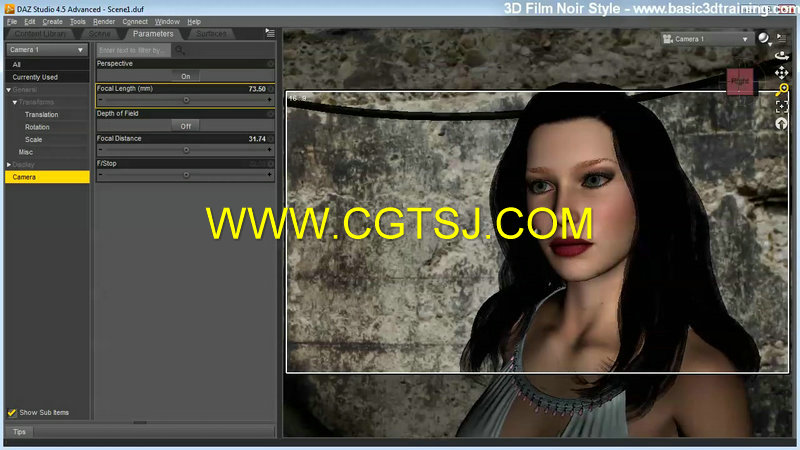
Task: Click the F/Stop slider handle
Action: (x=186, y=175)
